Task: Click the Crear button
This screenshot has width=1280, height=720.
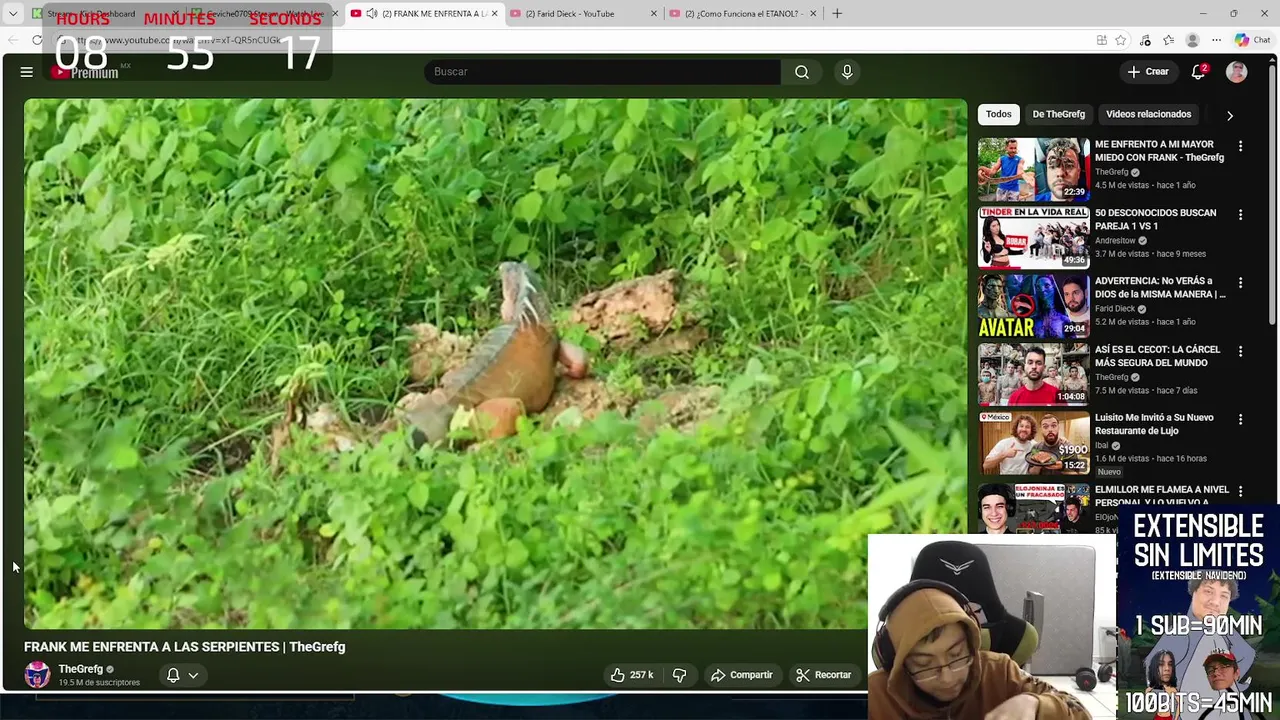Action: [1148, 72]
